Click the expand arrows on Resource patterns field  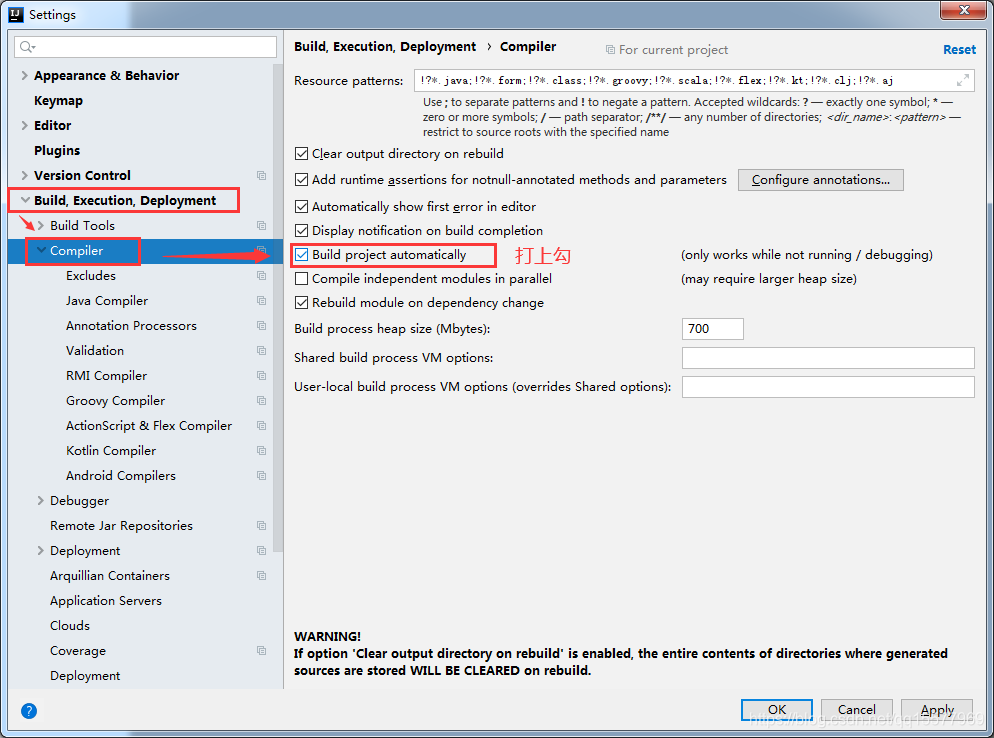click(x=962, y=80)
